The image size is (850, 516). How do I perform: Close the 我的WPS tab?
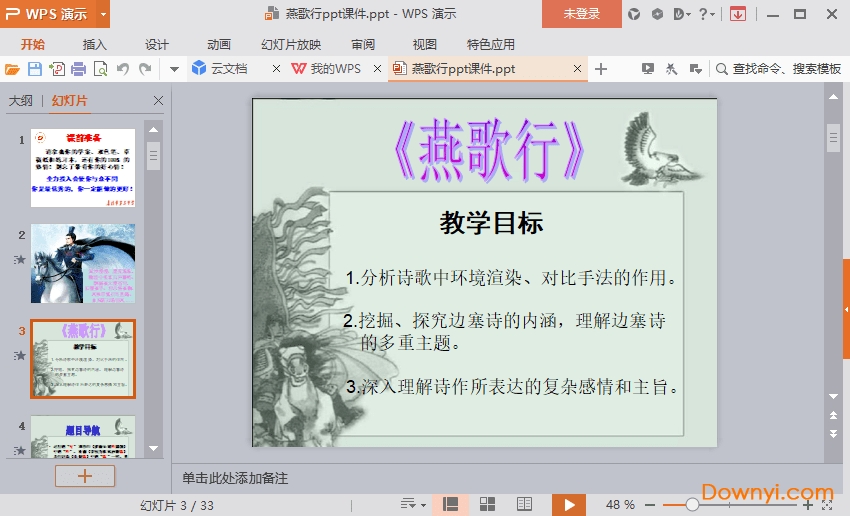pyautogui.click(x=377, y=69)
